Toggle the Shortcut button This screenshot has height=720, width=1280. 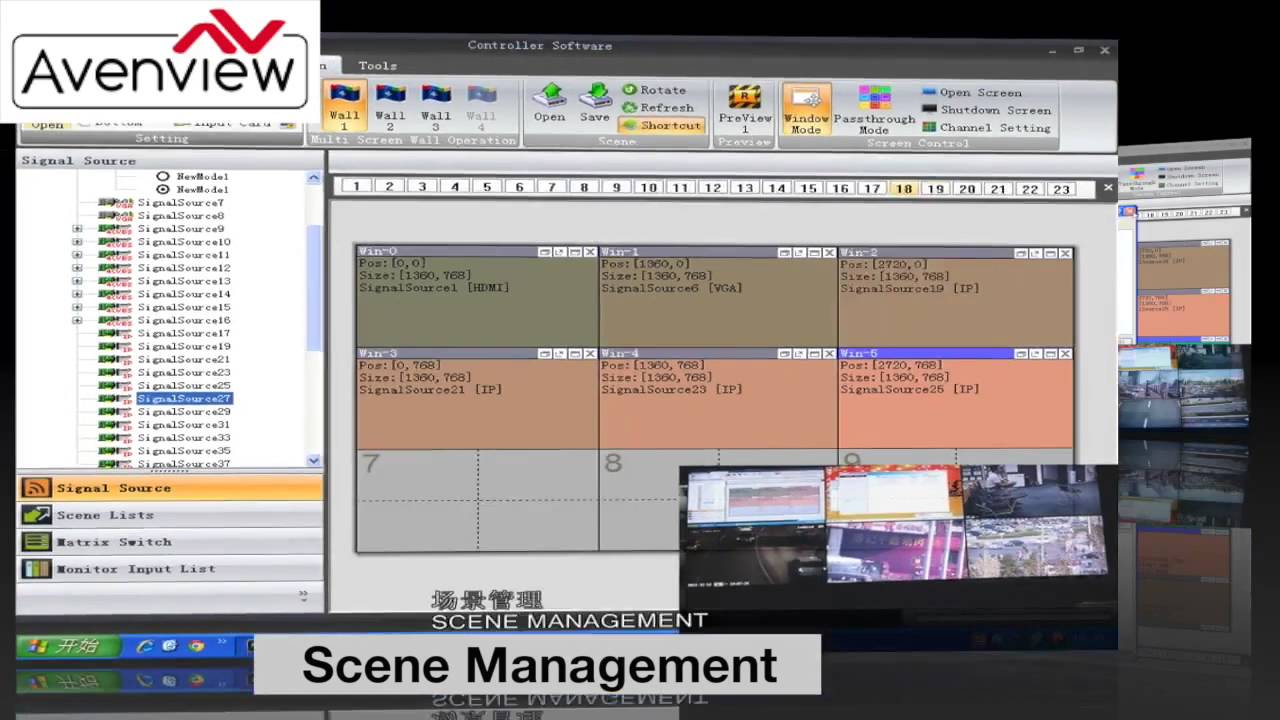pos(660,125)
